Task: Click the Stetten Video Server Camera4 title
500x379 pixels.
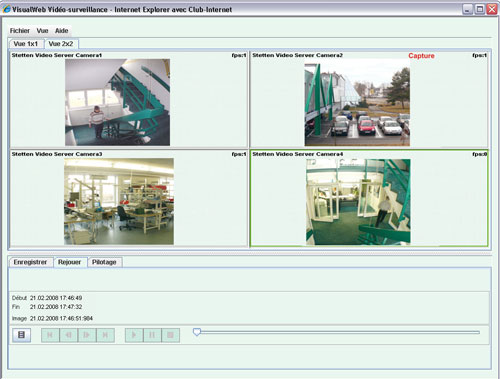Action: pyautogui.click(x=297, y=154)
